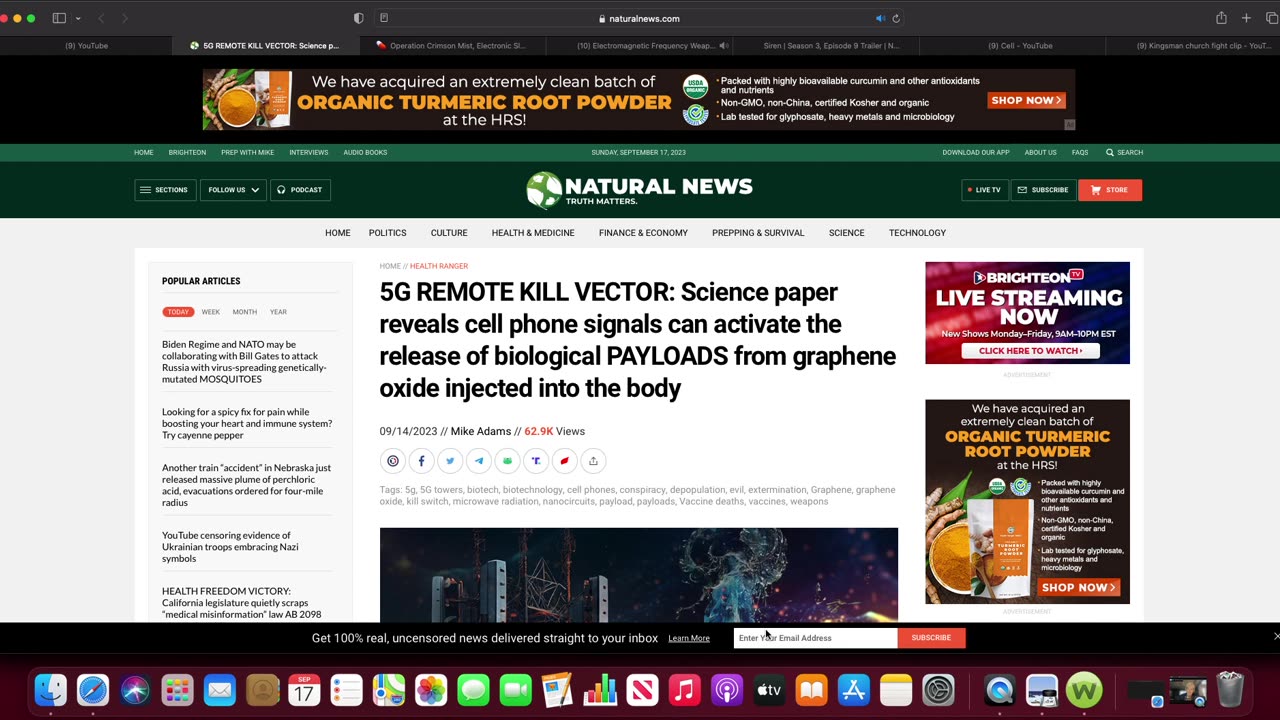The height and width of the screenshot is (720, 1280).
Task: Open Safari Share button in toolbar
Action: point(1221,18)
